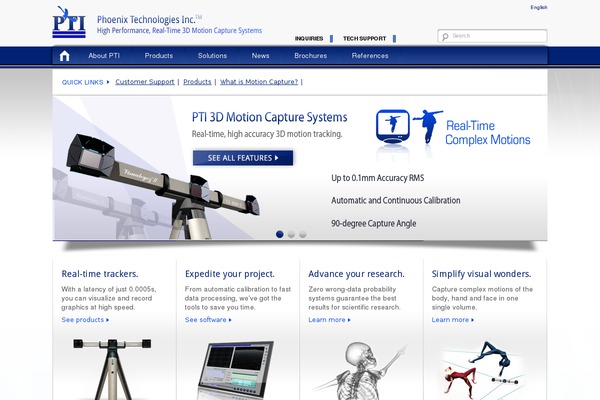The height and width of the screenshot is (400, 600).
Task: Click the tripod tracker product image
Action: [x=112, y=369]
